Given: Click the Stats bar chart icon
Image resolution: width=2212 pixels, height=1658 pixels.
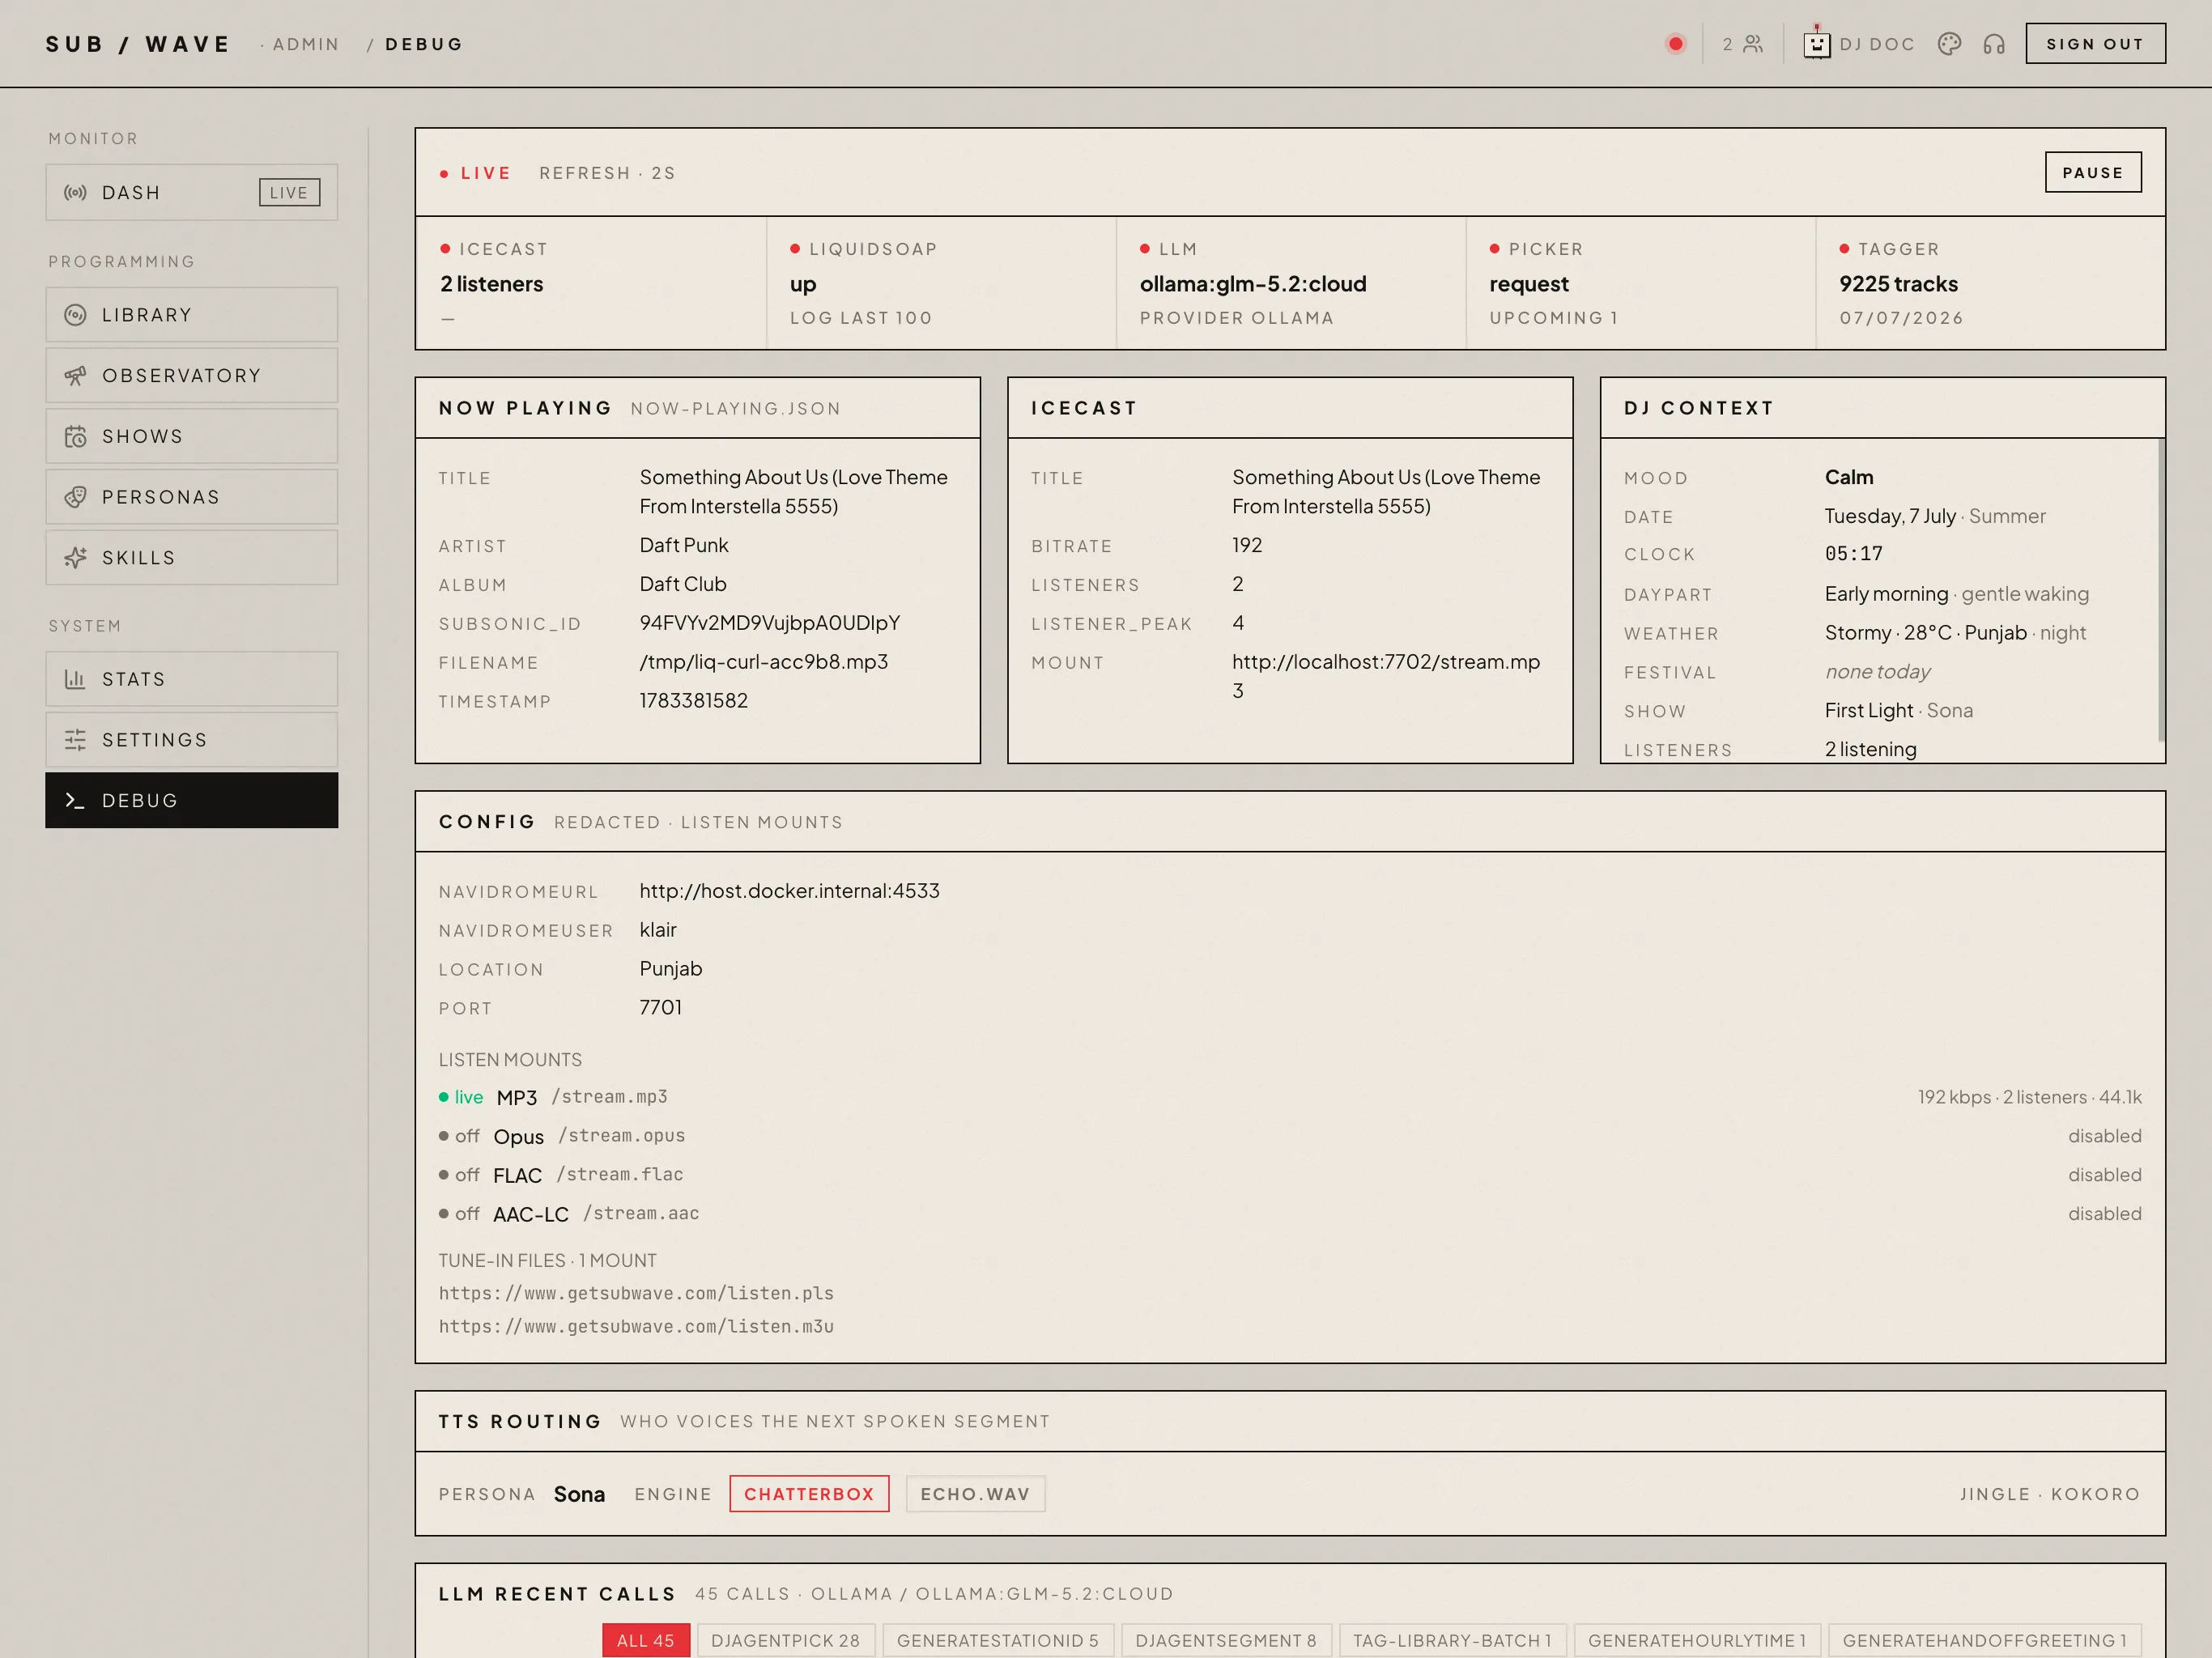Looking at the screenshot, I should pyautogui.click(x=75, y=679).
